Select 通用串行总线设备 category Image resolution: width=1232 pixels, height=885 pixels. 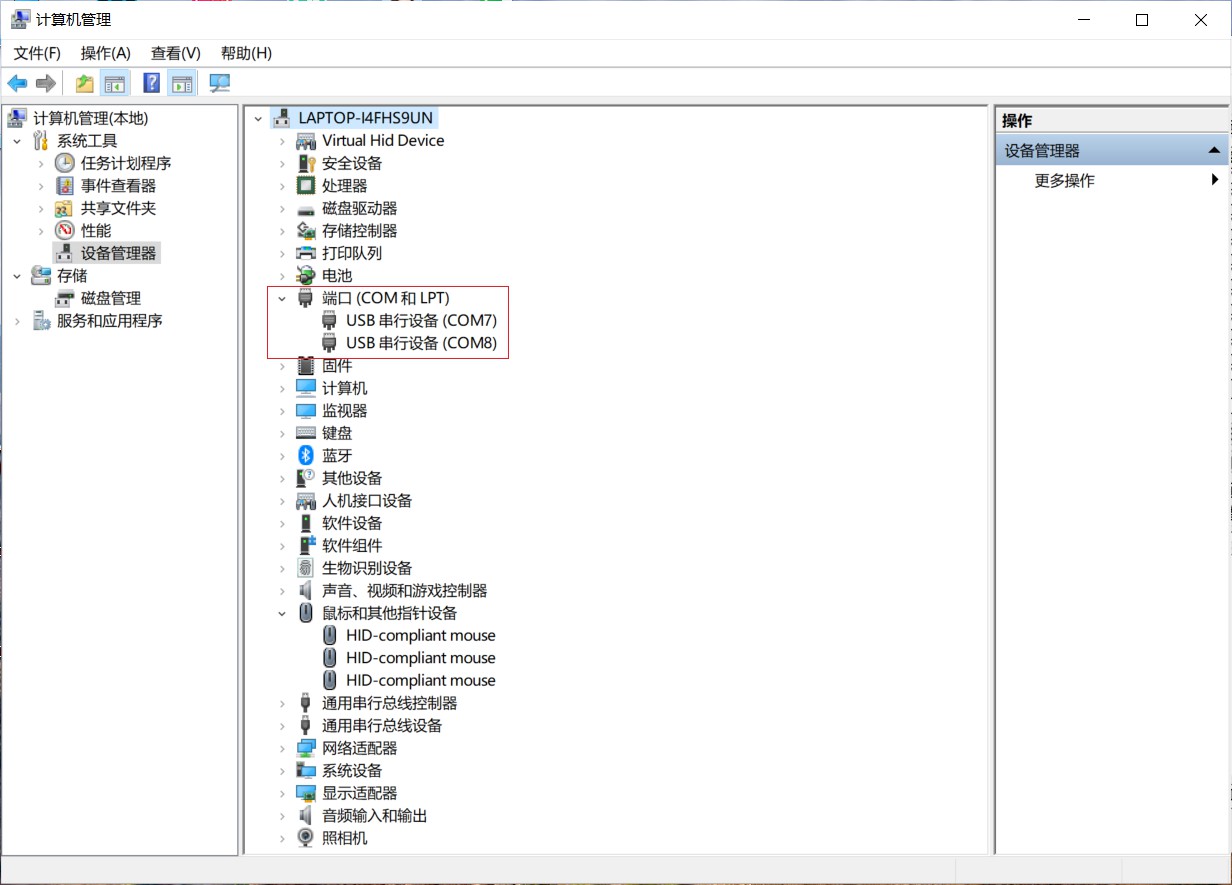(x=382, y=726)
